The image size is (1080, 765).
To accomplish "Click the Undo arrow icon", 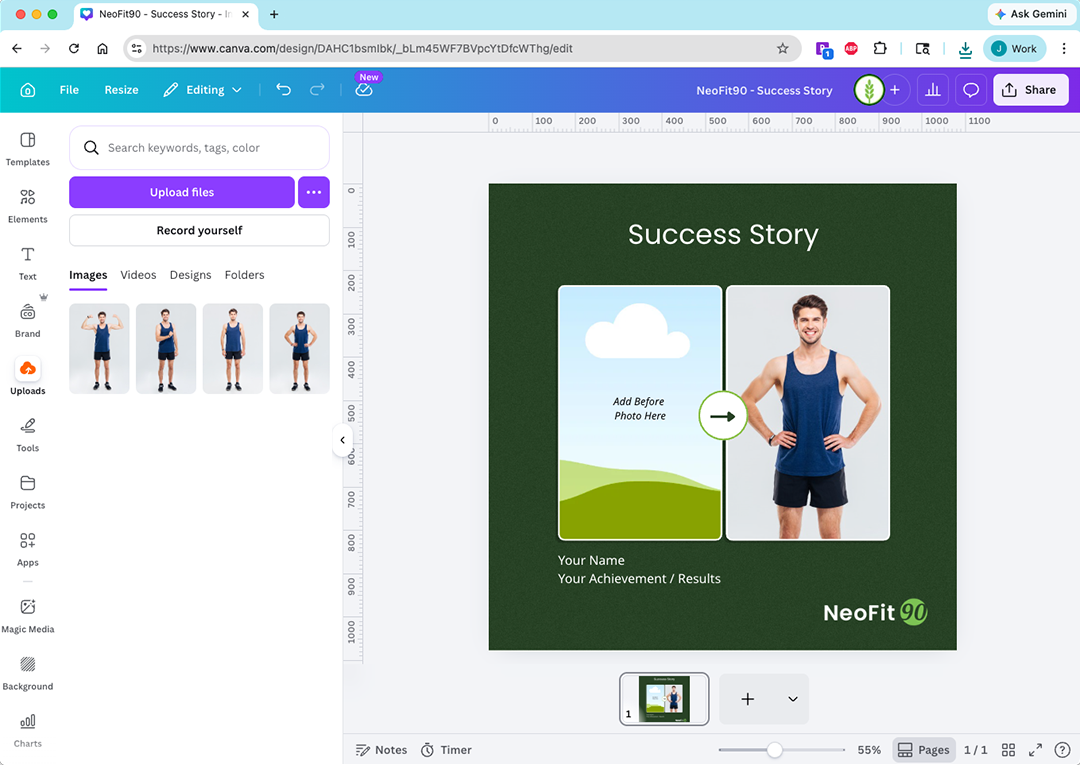I will [283, 90].
